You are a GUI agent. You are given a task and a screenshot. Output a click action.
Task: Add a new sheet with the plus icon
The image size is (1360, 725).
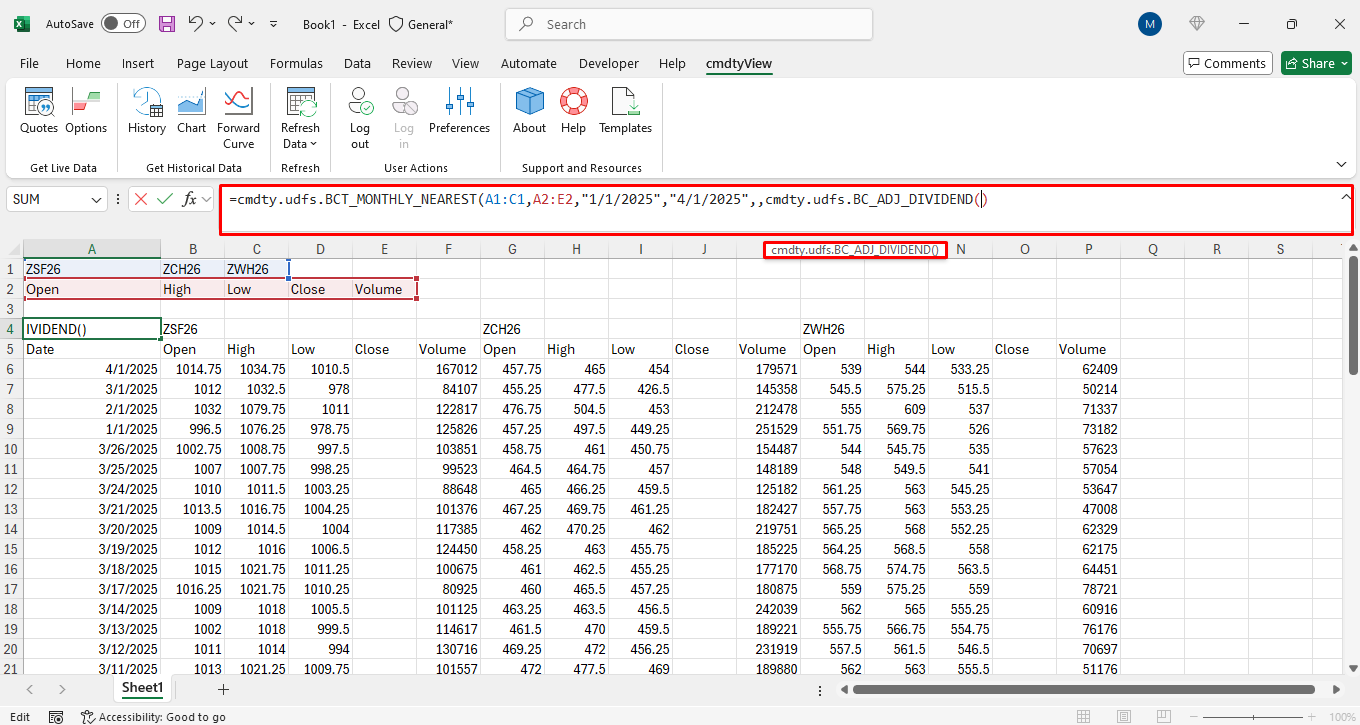point(223,689)
